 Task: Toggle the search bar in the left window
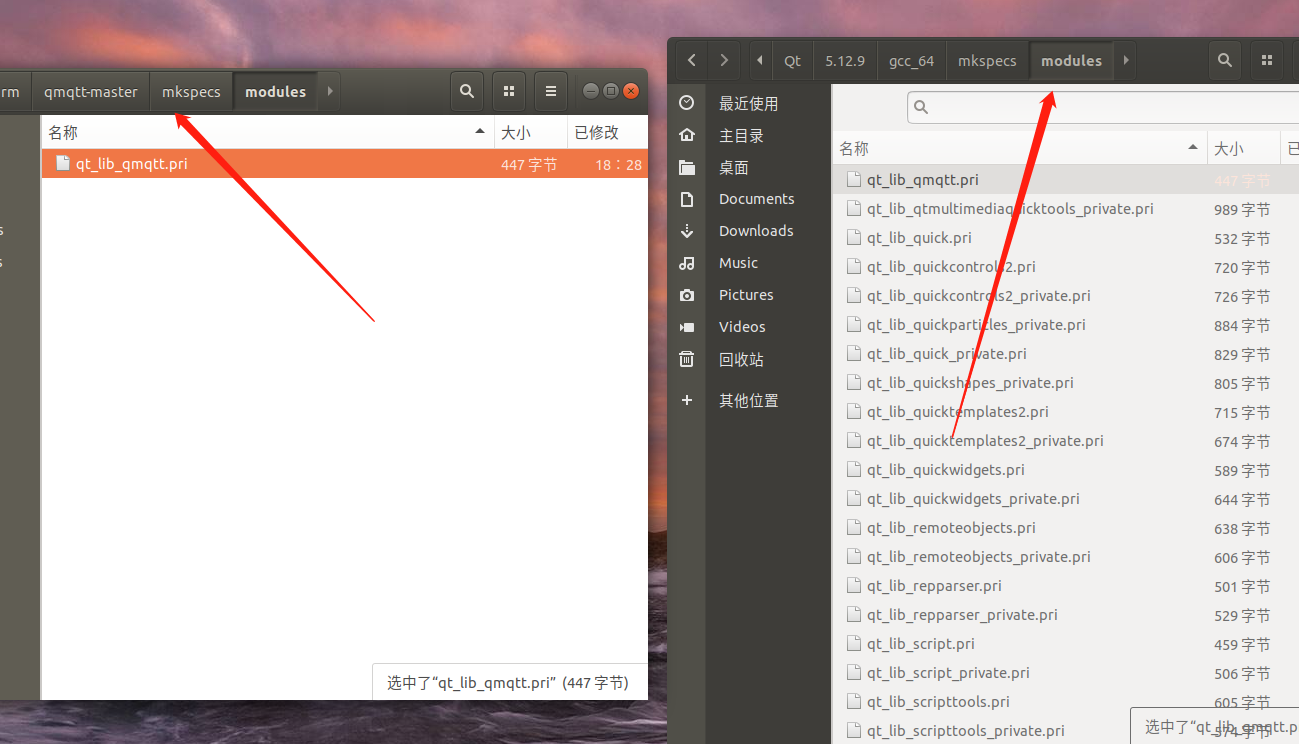[x=466, y=91]
